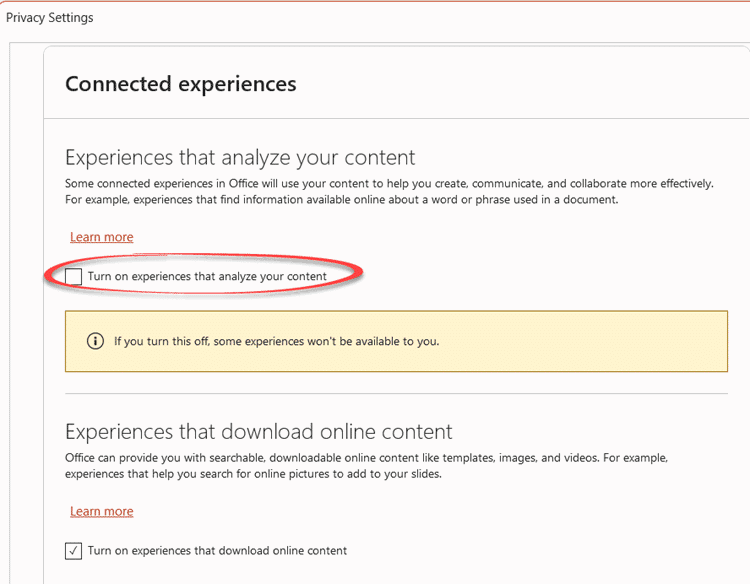Enable the analyze your content checkbox
Screen dimensions: 750x584
point(74,276)
